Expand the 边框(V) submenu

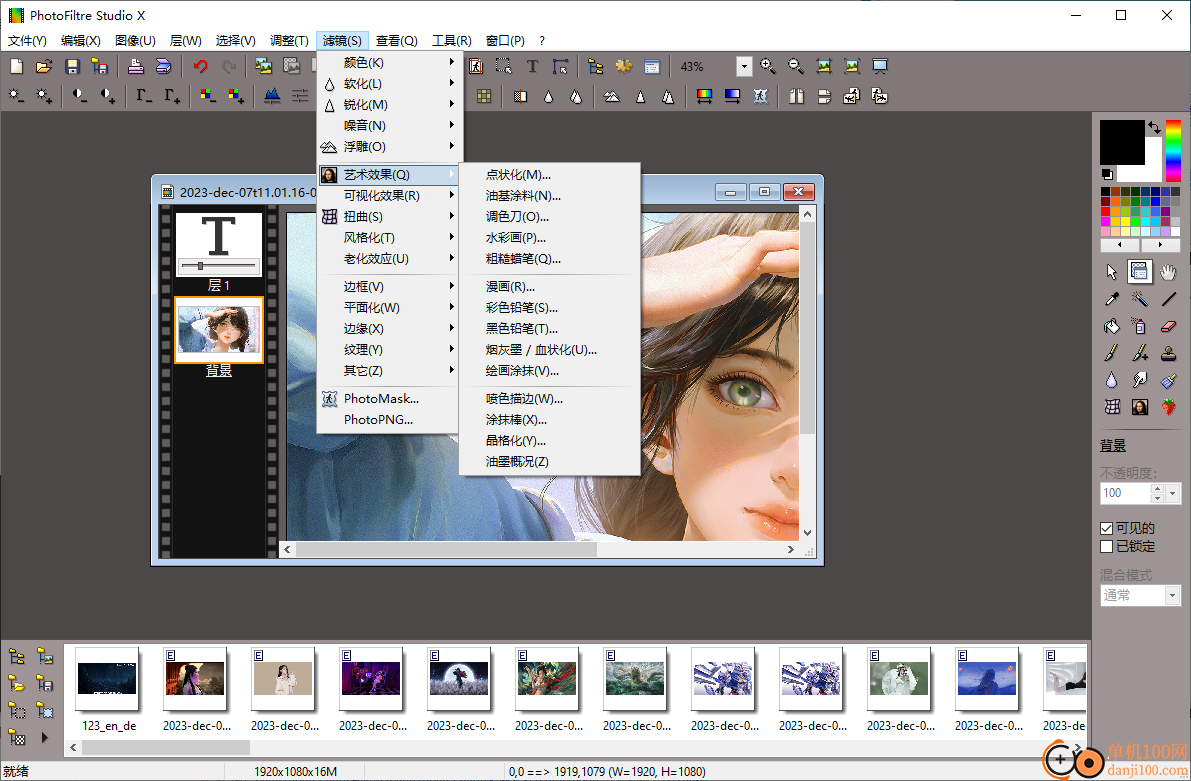(x=388, y=286)
